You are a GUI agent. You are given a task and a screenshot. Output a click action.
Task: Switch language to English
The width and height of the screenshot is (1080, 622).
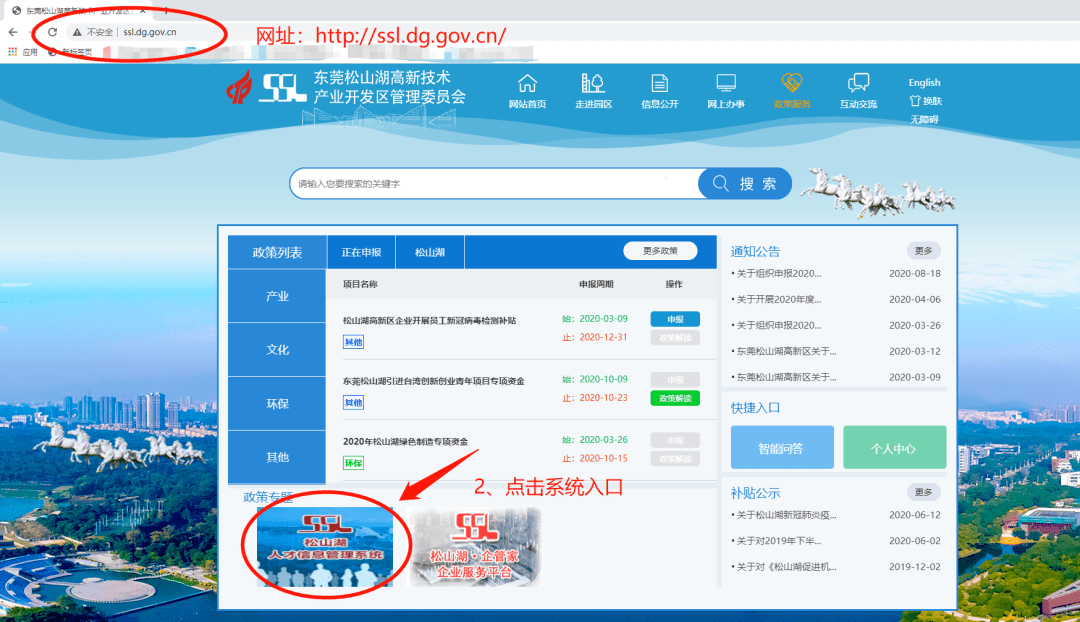pos(924,83)
